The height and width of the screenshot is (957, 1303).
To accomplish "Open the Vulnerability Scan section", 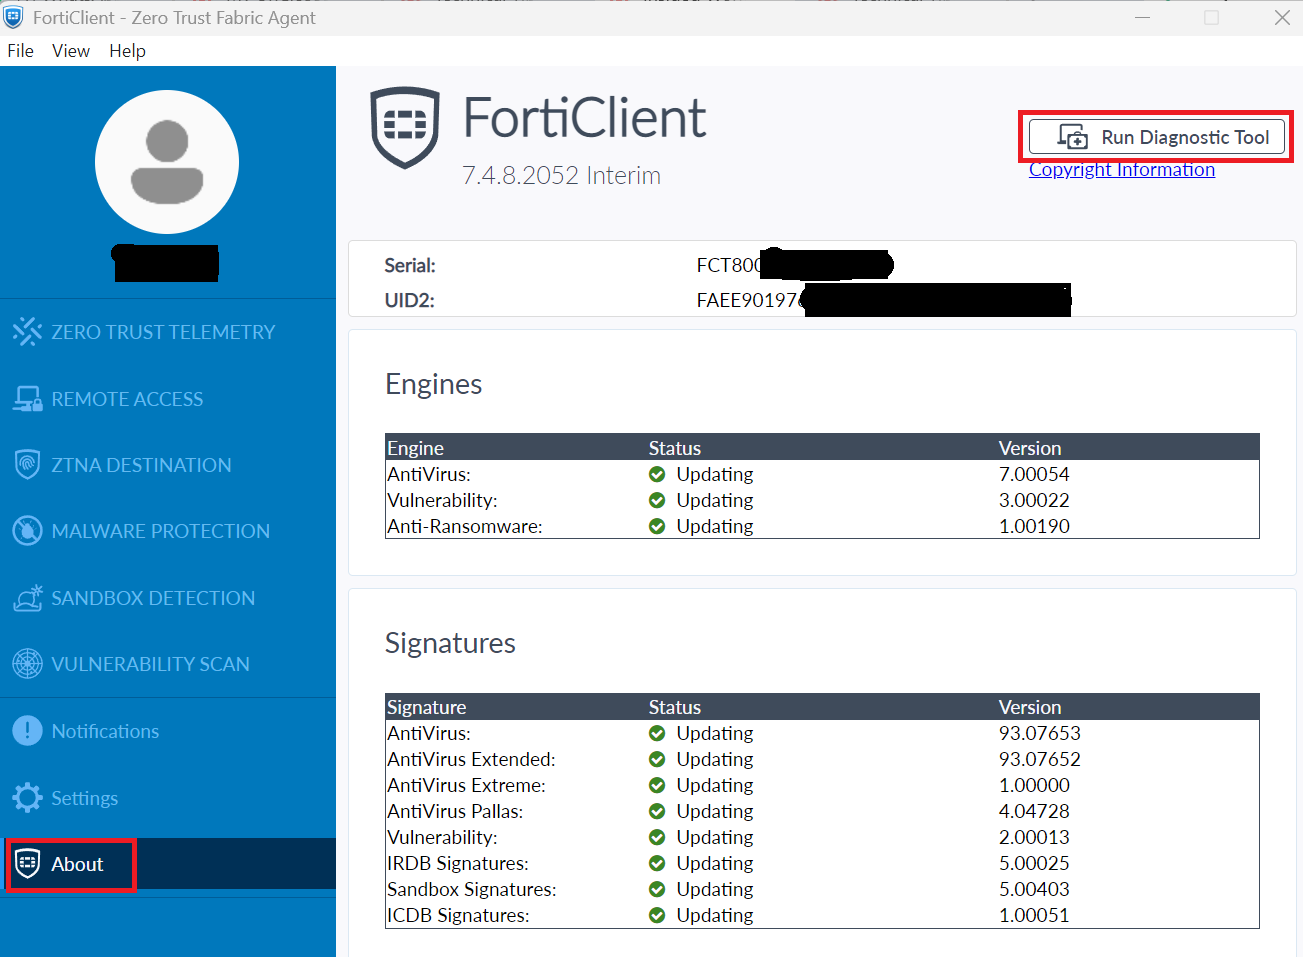I will click(x=151, y=664).
